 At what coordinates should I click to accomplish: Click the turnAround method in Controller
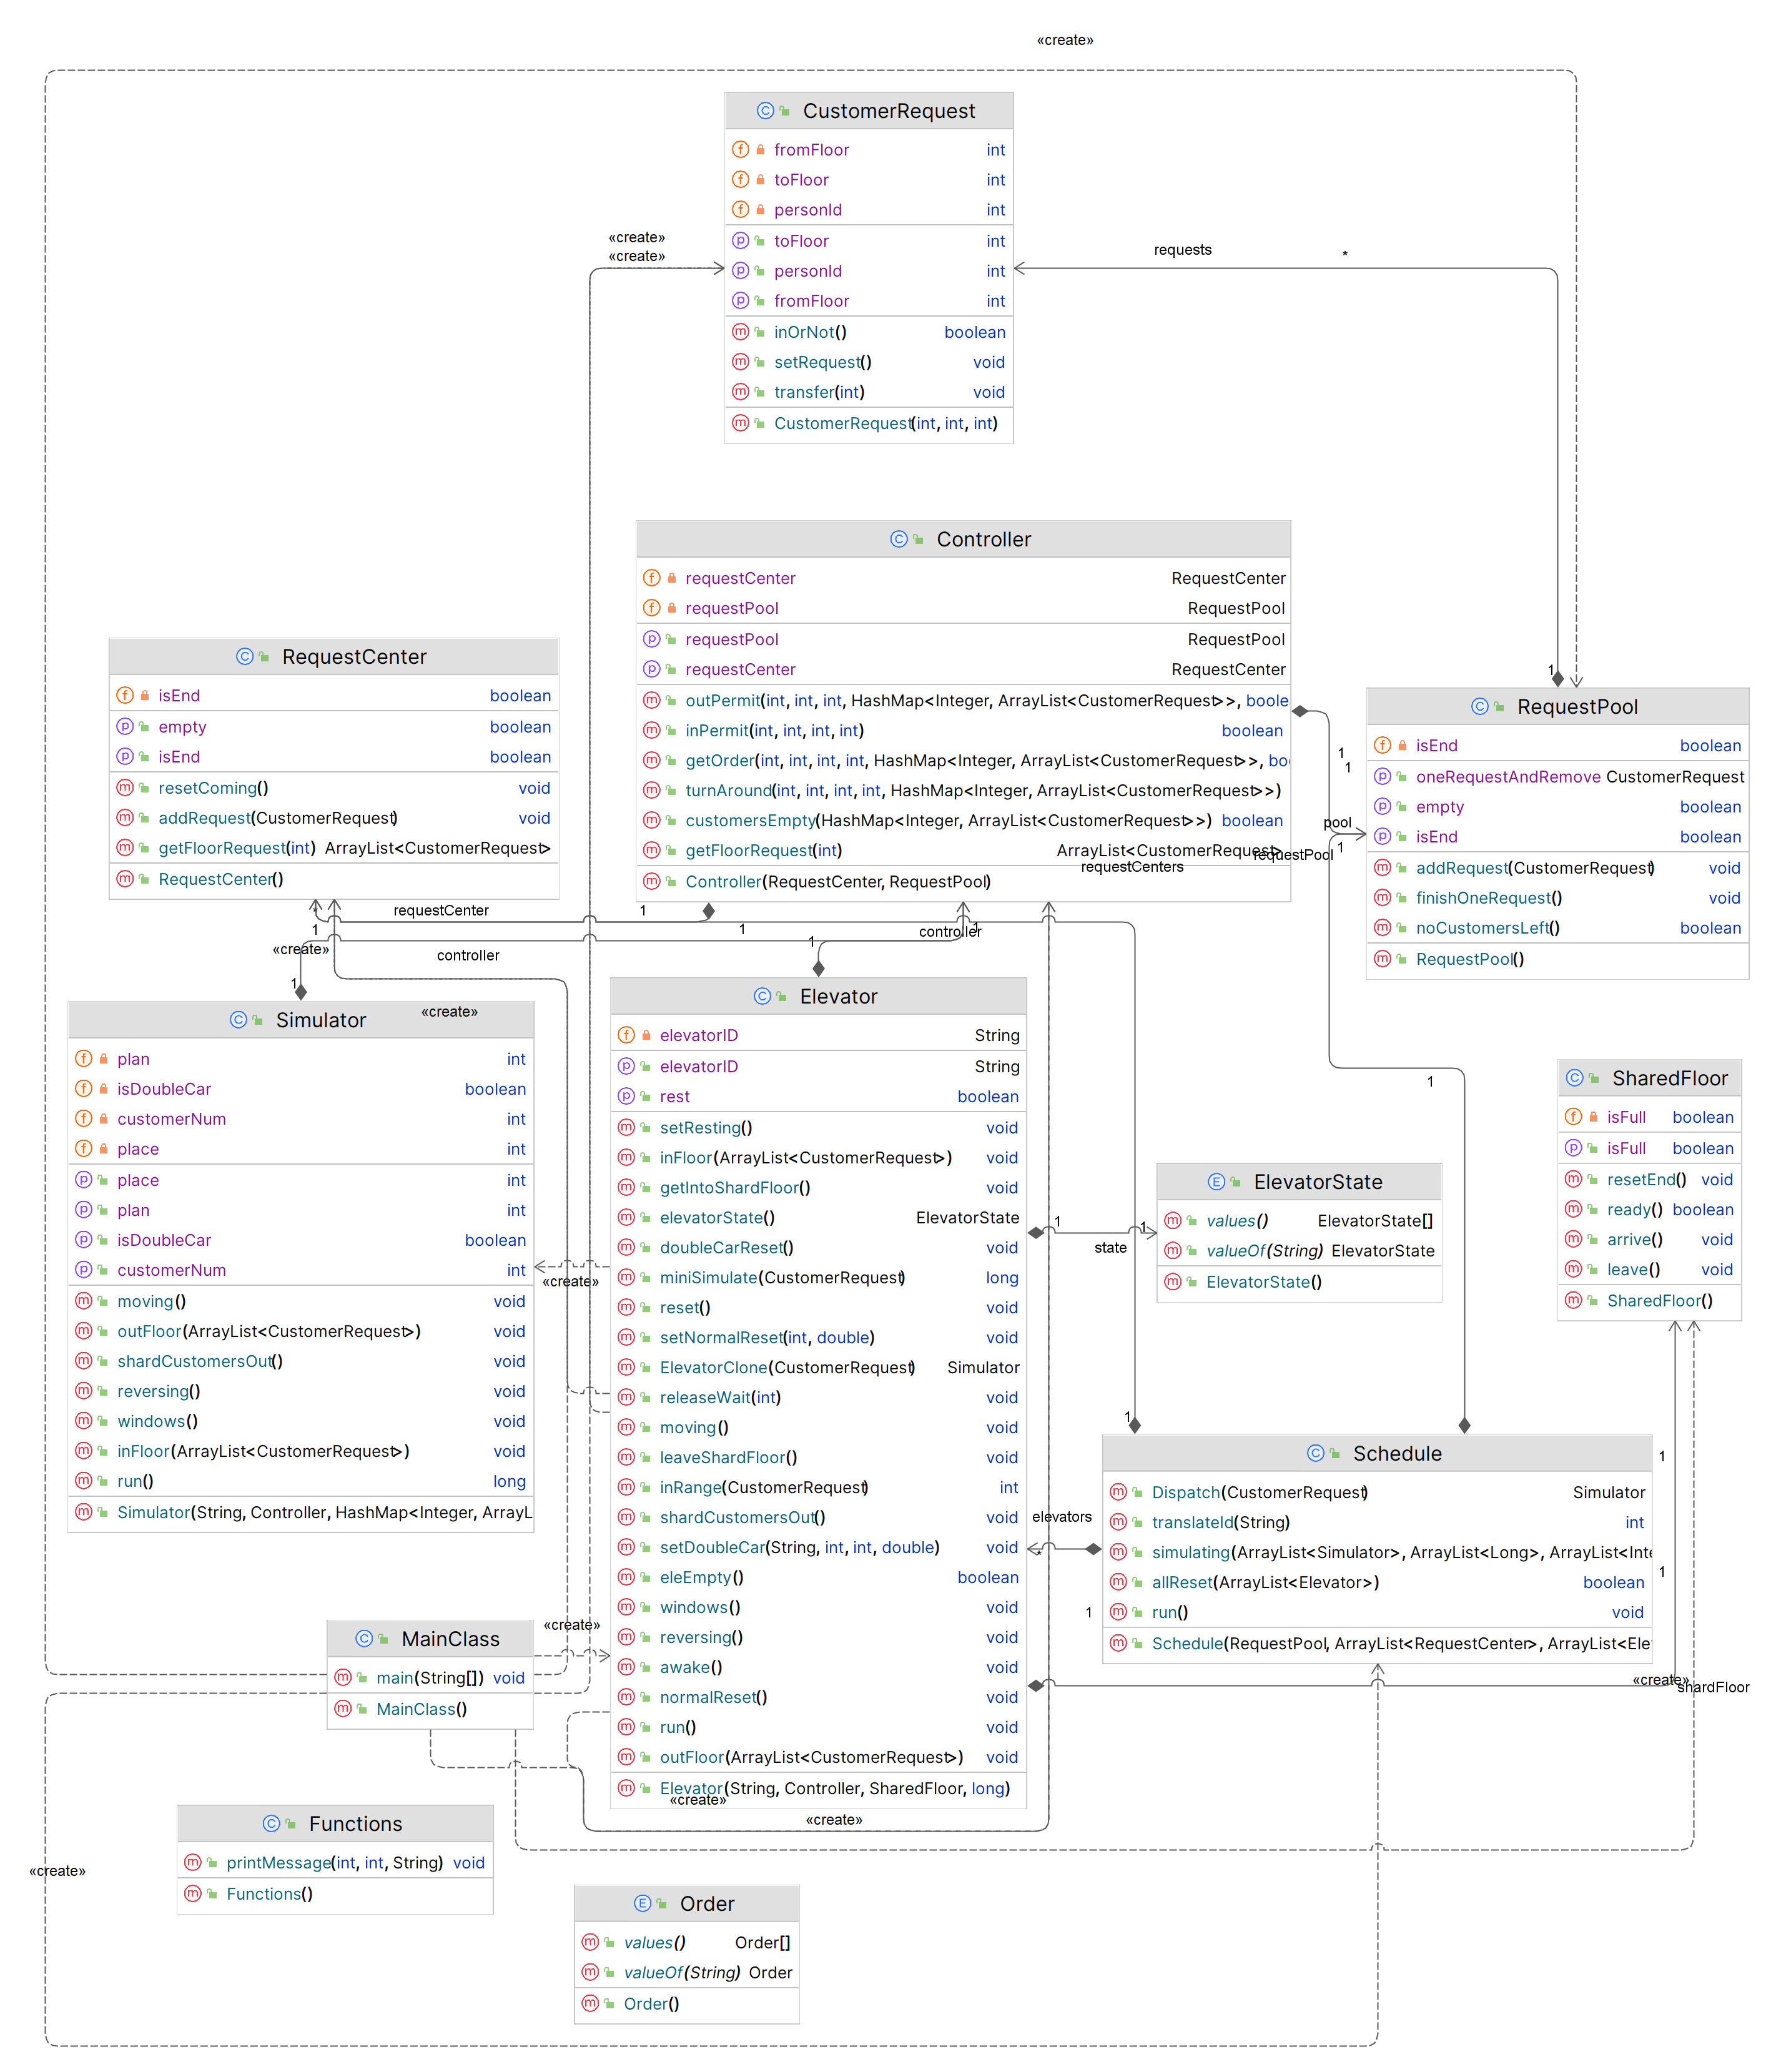963,791
